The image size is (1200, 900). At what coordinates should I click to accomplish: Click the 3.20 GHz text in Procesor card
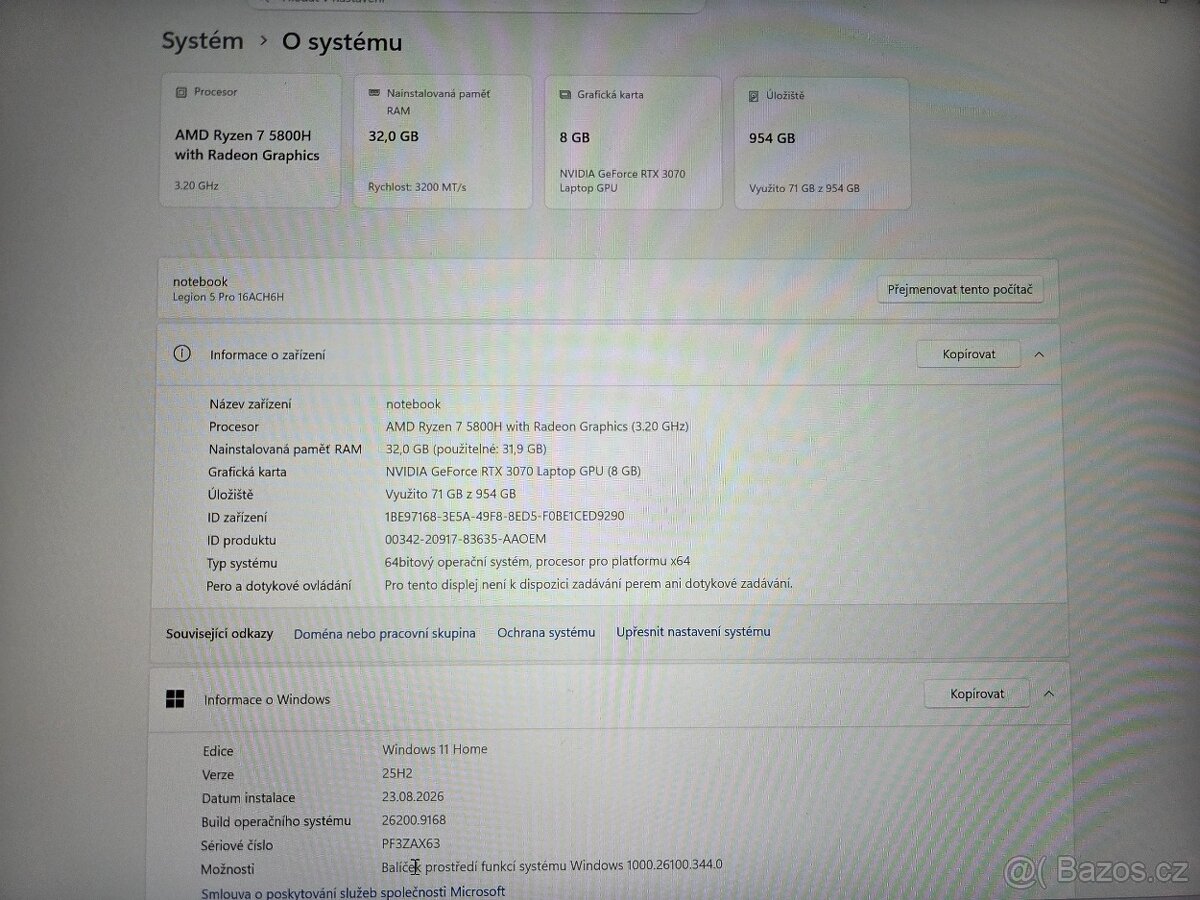pyautogui.click(x=196, y=185)
